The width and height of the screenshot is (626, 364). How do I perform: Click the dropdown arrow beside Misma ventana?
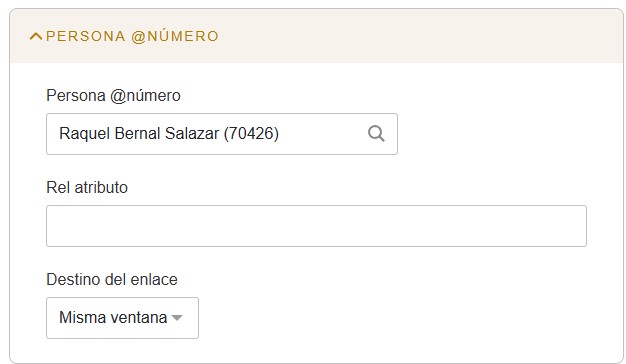pyautogui.click(x=176, y=318)
